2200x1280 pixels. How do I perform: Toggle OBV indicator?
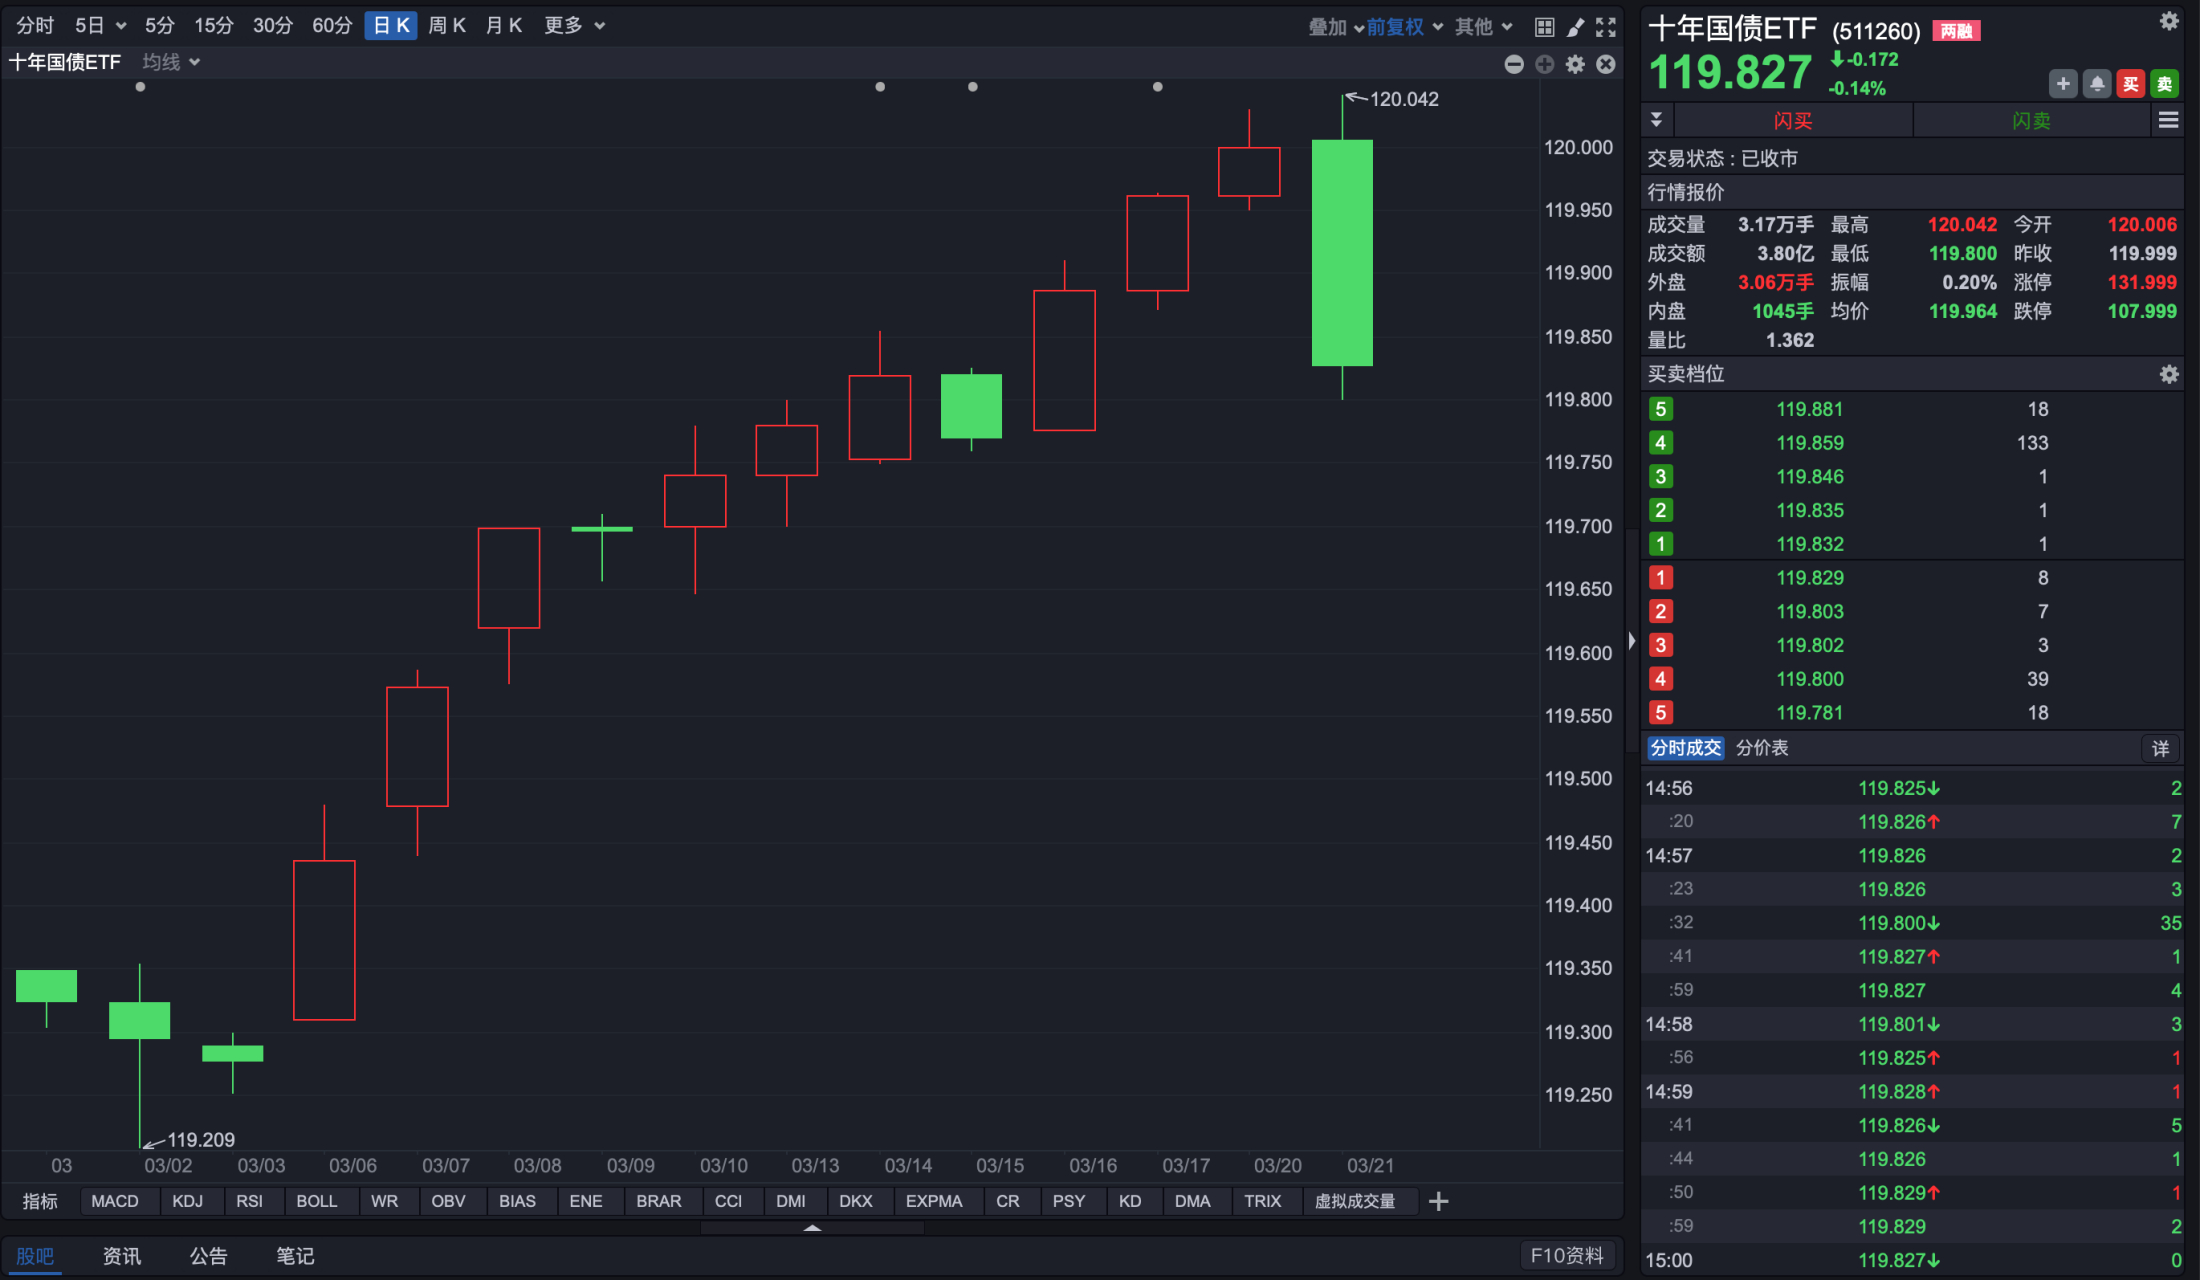(448, 1201)
